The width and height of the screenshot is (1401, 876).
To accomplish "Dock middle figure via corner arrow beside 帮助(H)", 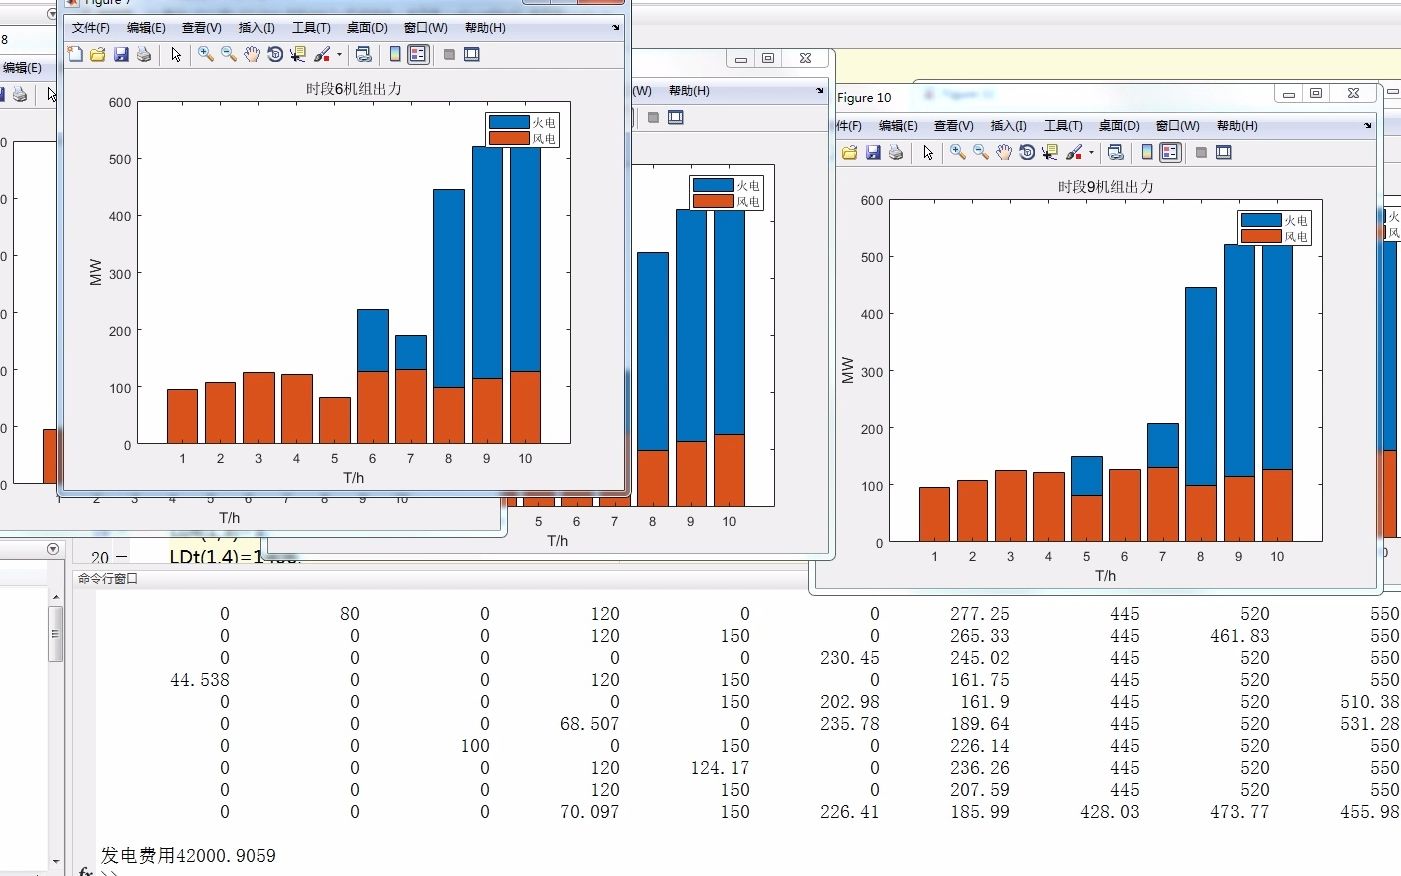I will (820, 91).
